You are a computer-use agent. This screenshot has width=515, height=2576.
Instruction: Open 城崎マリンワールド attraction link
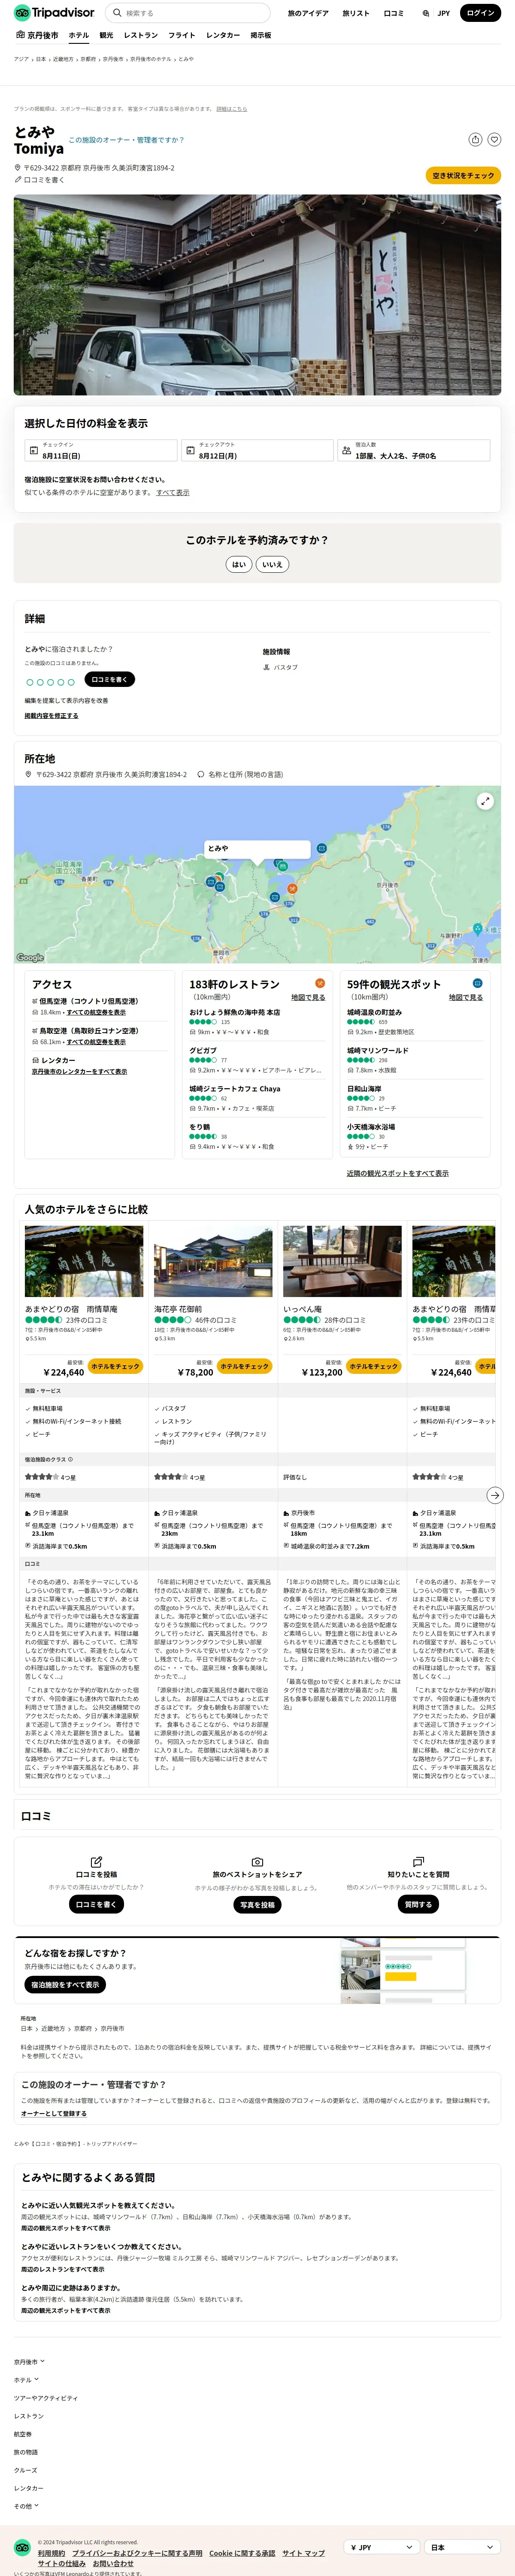[378, 1050]
